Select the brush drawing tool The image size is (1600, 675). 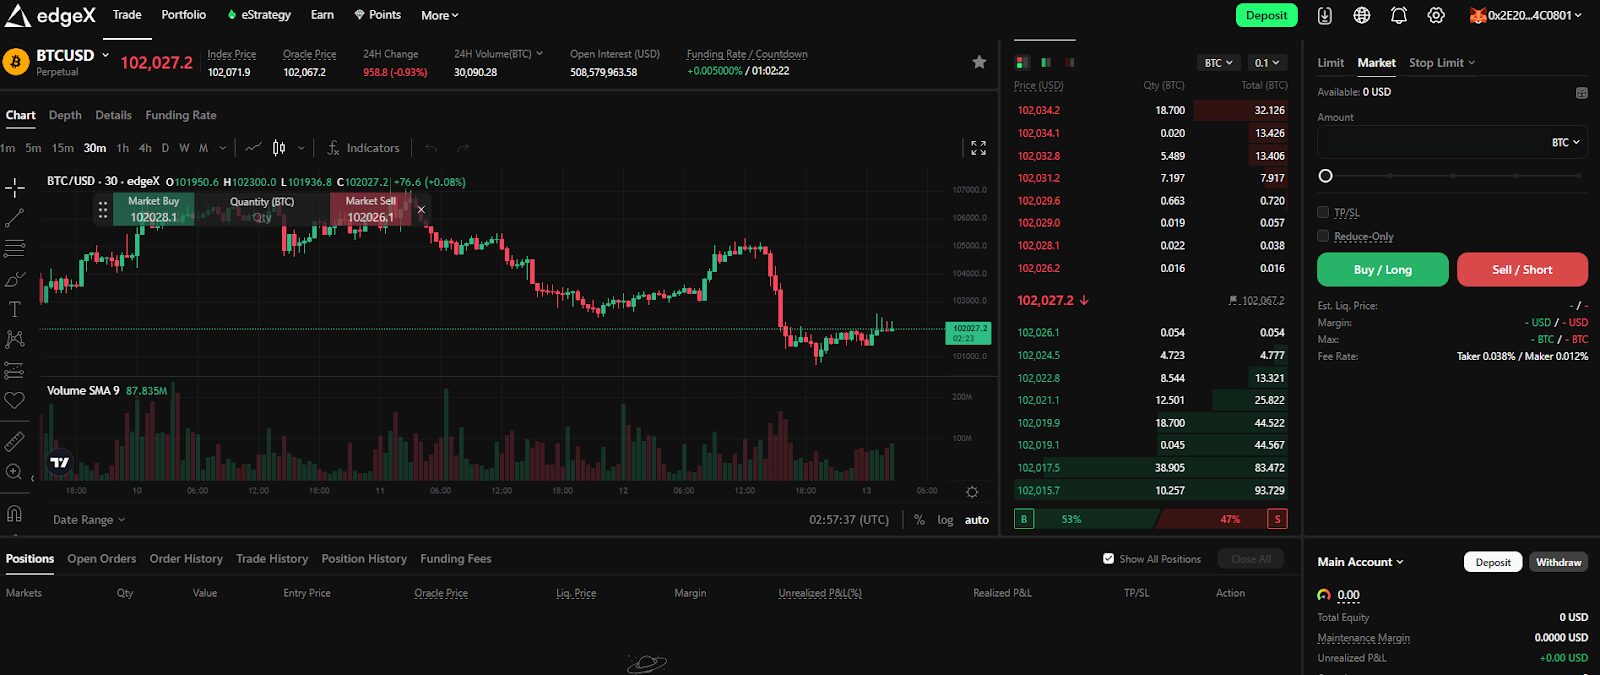[15, 279]
